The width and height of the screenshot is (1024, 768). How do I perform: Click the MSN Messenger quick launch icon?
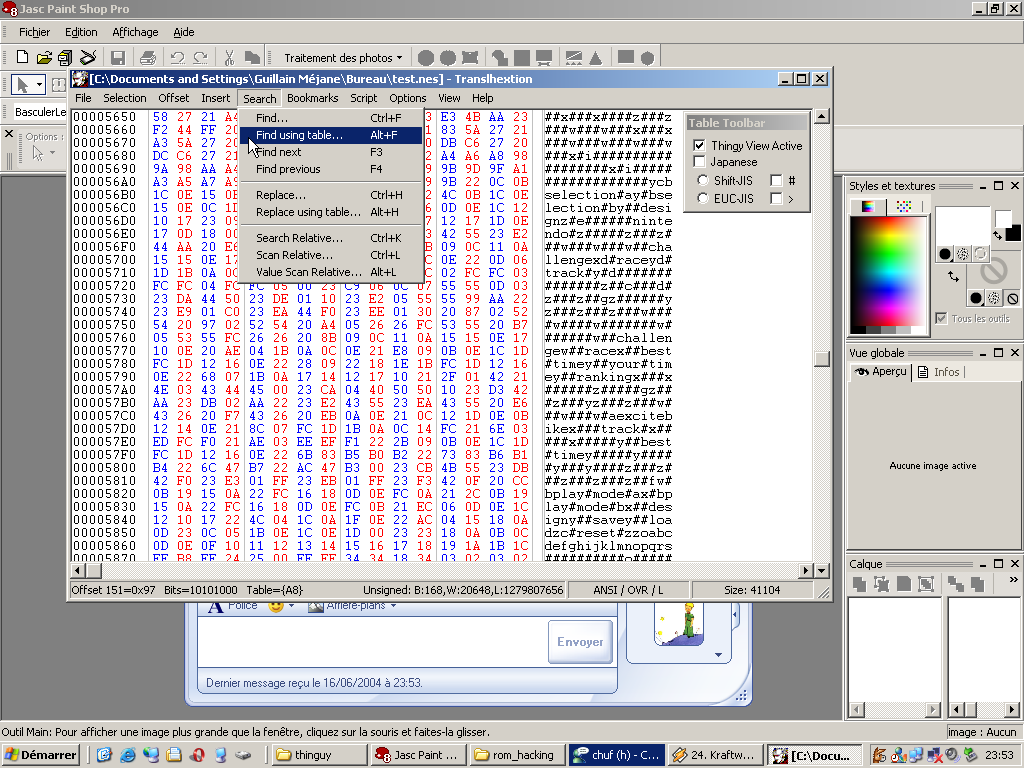click(x=151, y=755)
